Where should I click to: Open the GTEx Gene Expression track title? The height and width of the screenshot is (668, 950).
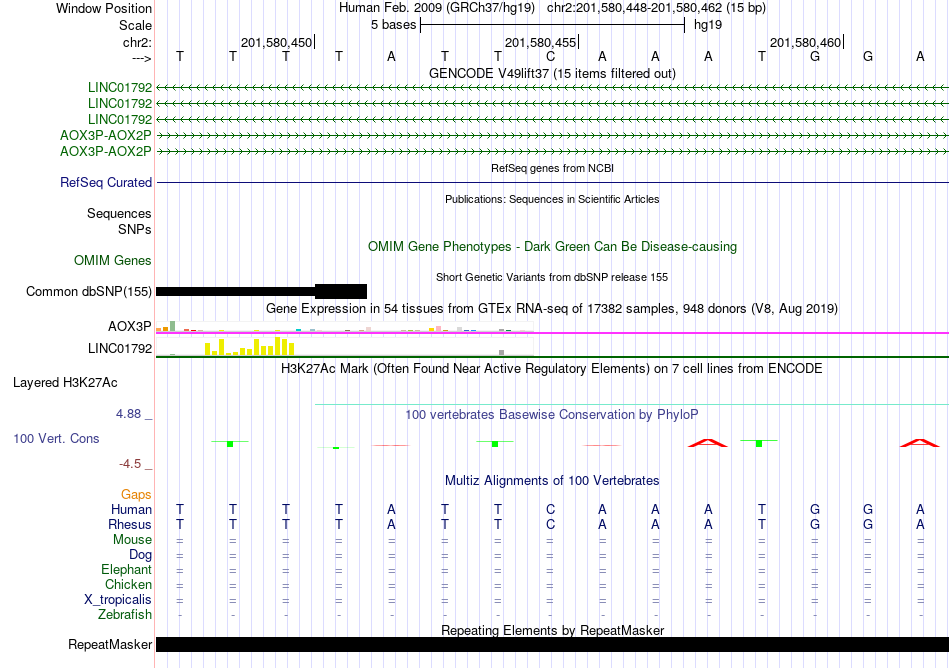552,309
